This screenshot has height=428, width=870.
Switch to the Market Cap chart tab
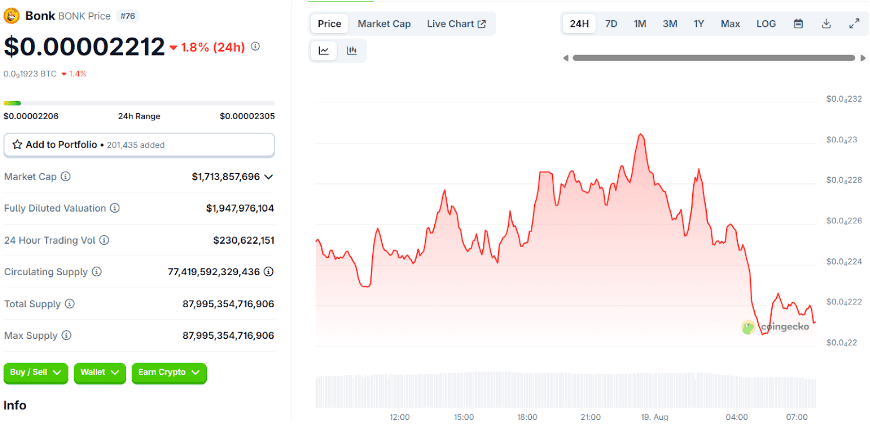(x=384, y=23)
